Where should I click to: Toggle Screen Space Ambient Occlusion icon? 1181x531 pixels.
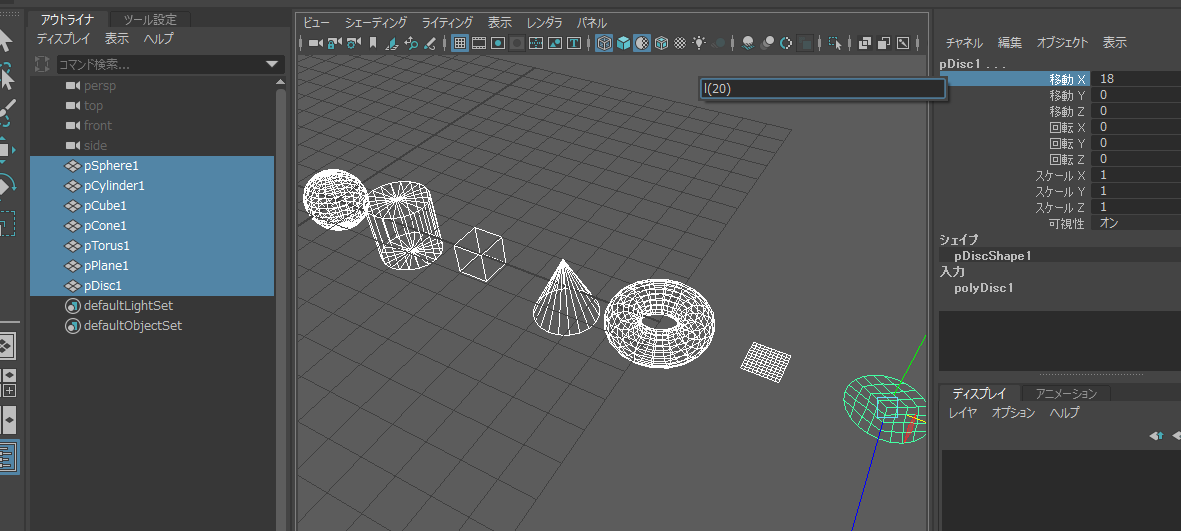click(748, 43)
